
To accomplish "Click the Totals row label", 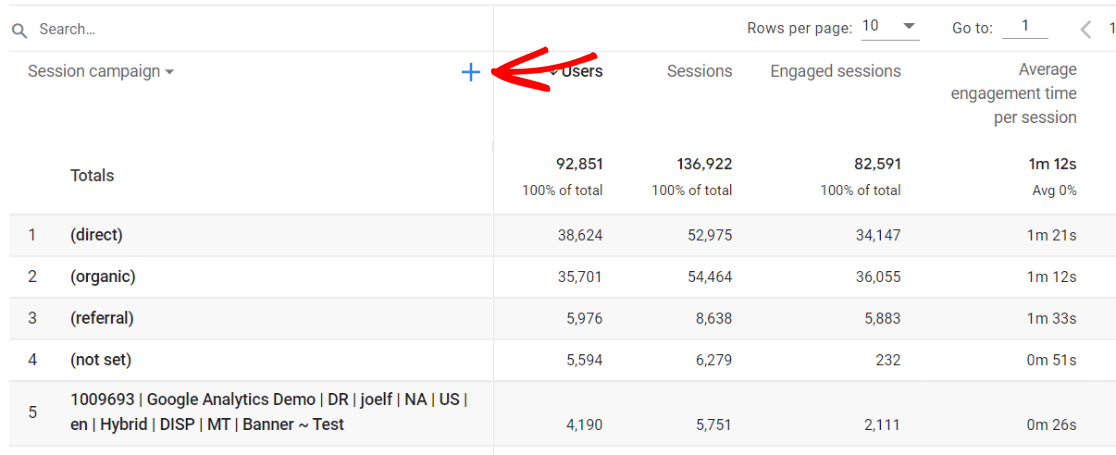I will [x=92, y=175].
